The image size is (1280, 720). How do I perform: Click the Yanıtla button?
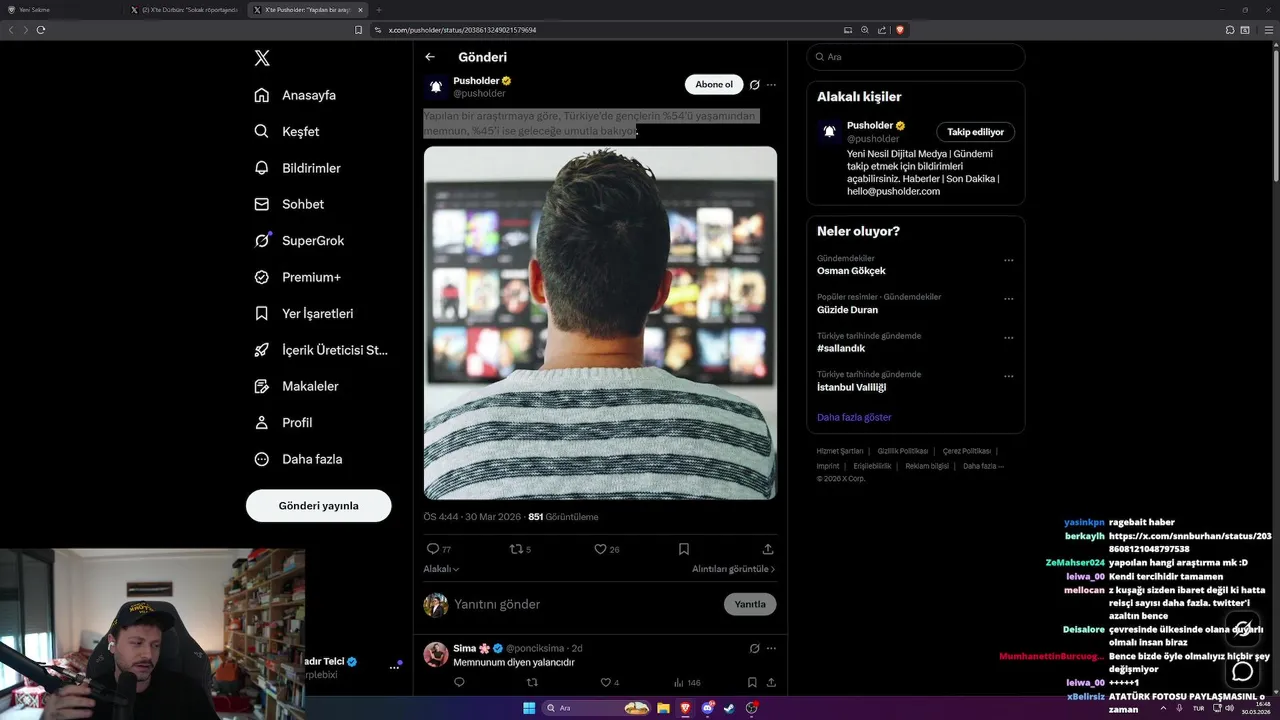[750, 604]
